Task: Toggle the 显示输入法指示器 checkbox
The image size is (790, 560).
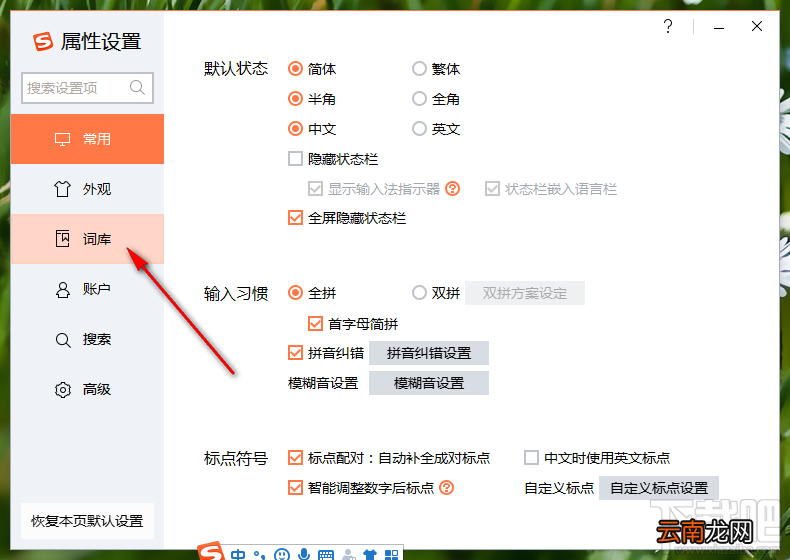Action: [x=315, y=189]
